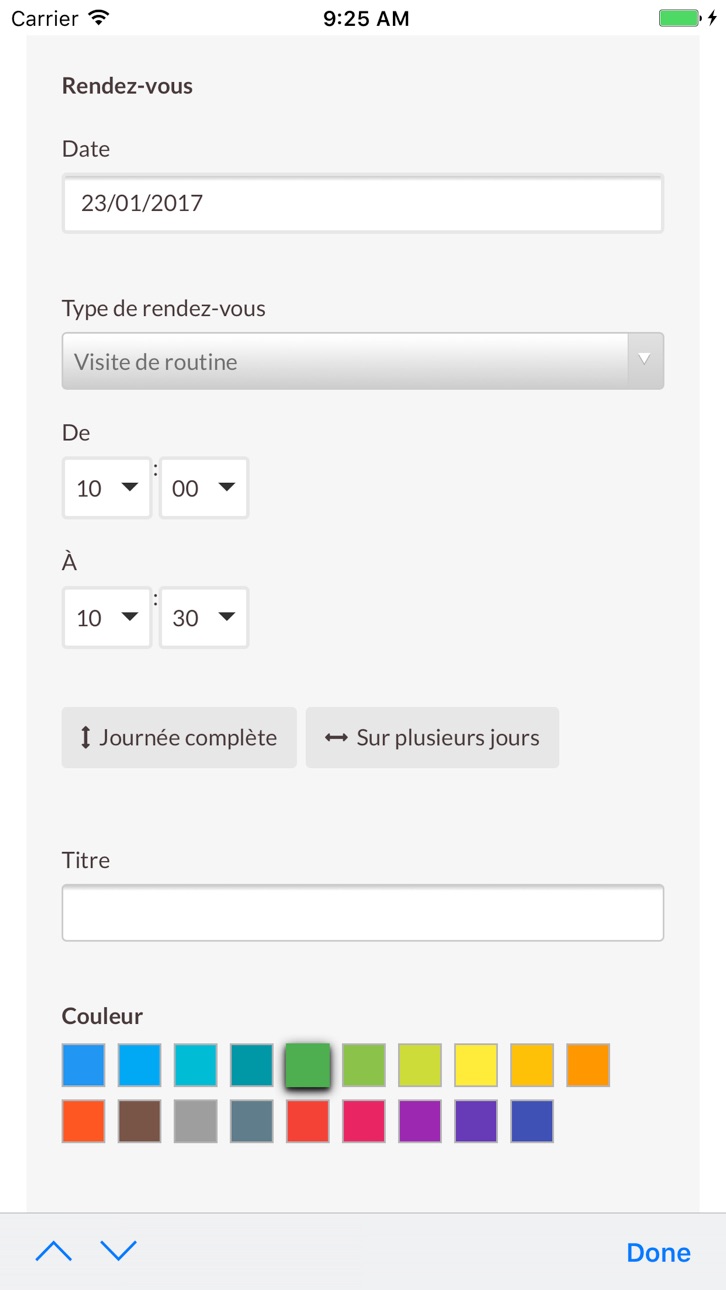Open the De start minutes dropdown

(204, 488)
